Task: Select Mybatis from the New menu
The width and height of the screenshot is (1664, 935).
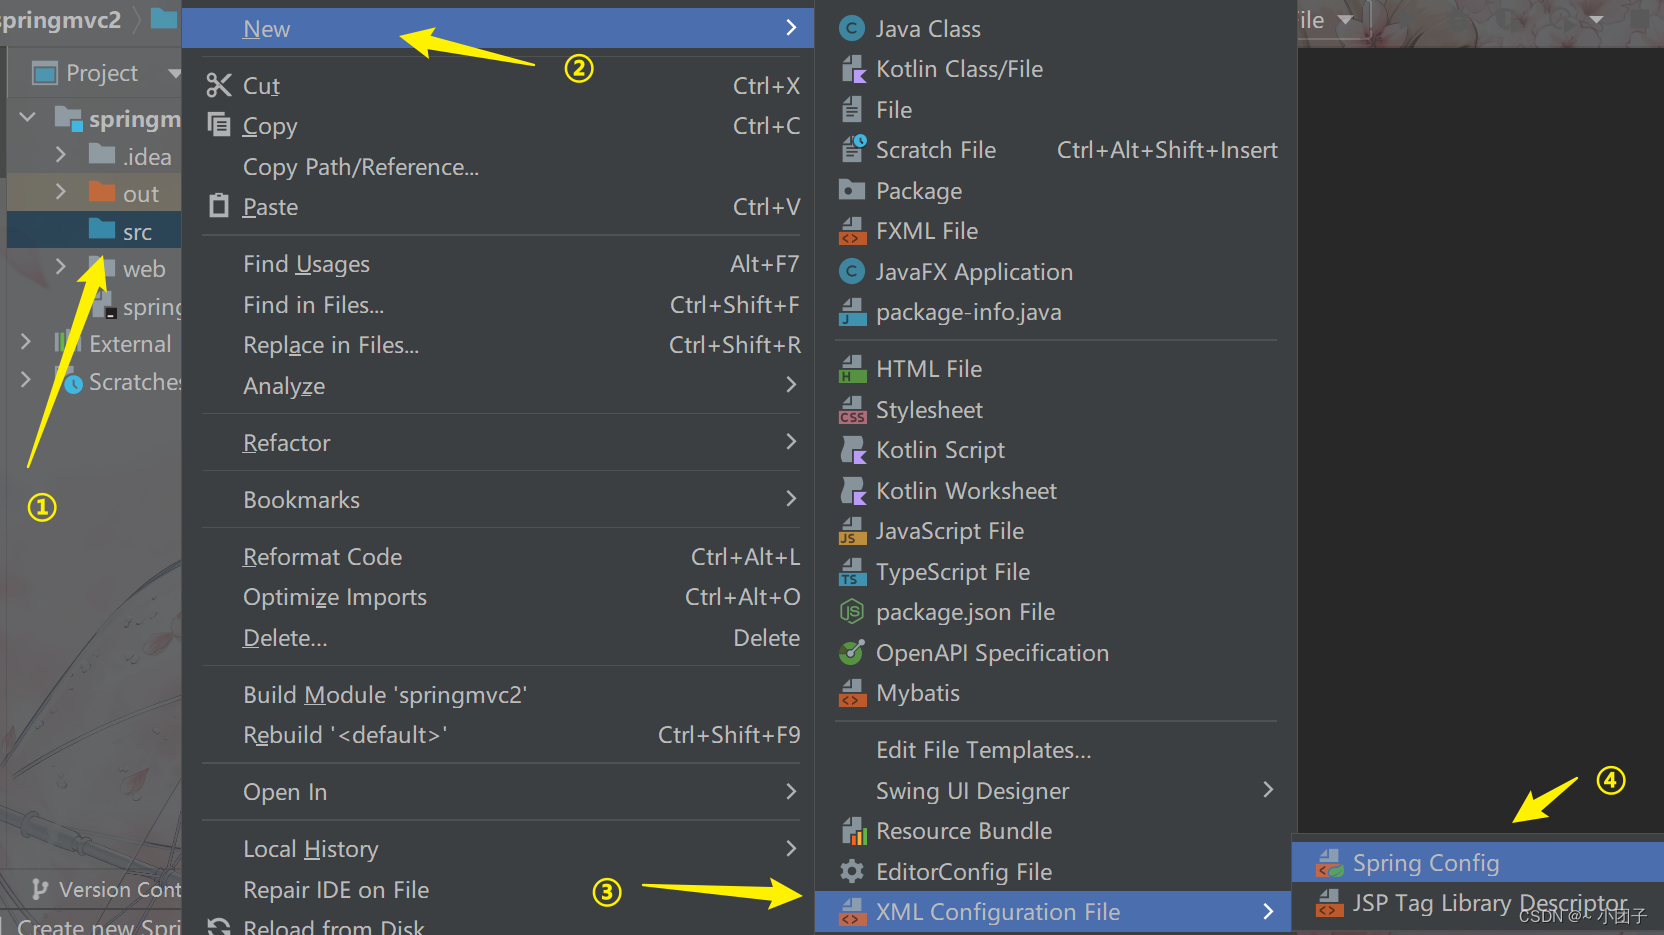Action: tap(920, 692)
